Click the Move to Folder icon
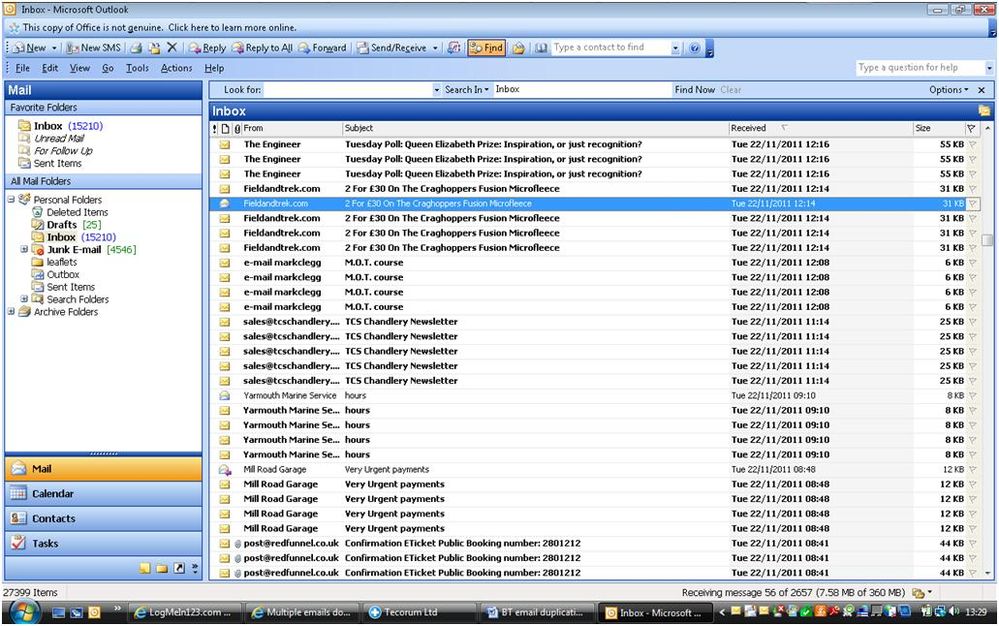 pyautogui.click(x=154, y=48)
